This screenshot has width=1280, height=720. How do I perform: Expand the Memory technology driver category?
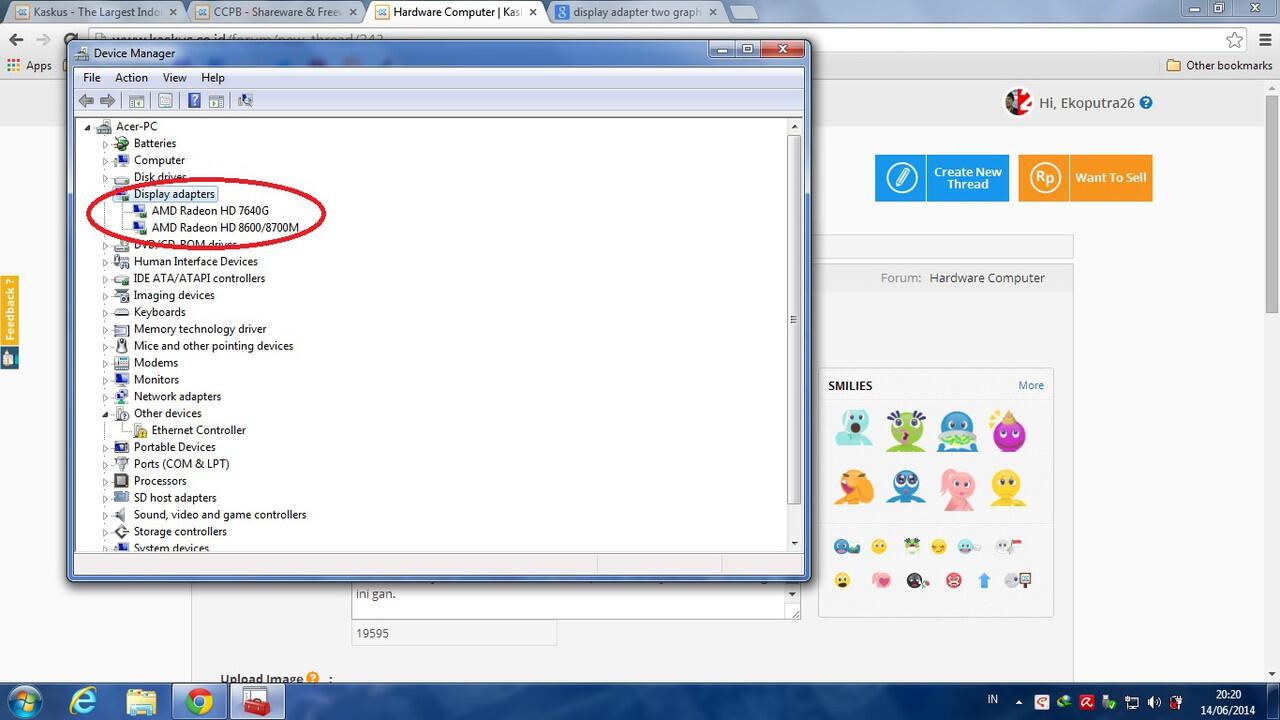click(x=105, y=329)
